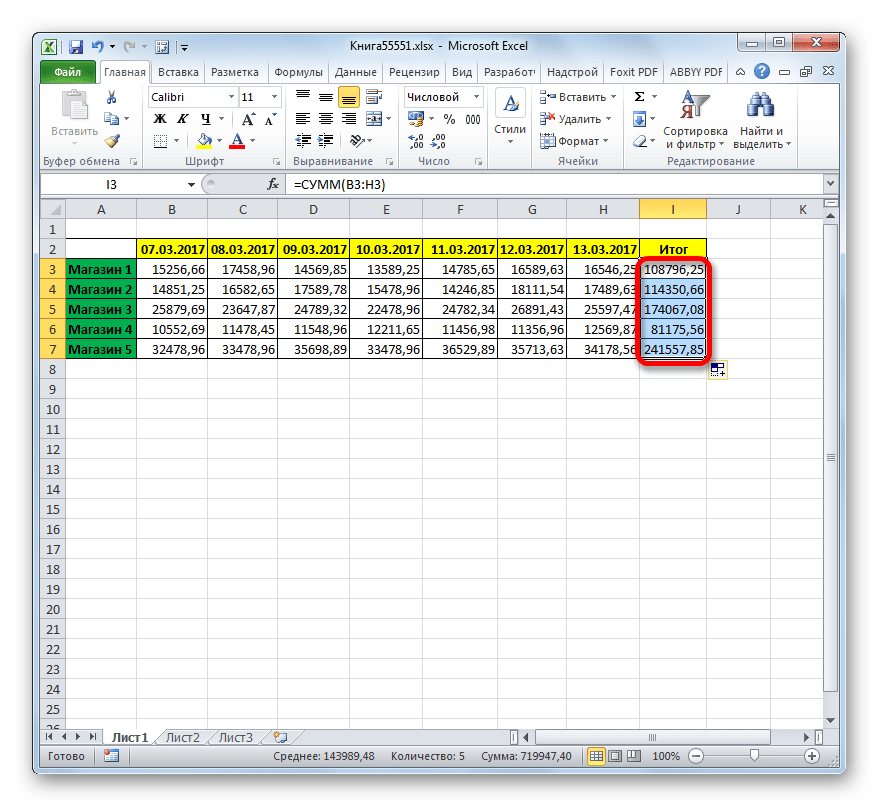Toggle bold formatting Ж
The width and height of the screenshot is (879, 807).
pyautogui.click(x=159, y=119)
